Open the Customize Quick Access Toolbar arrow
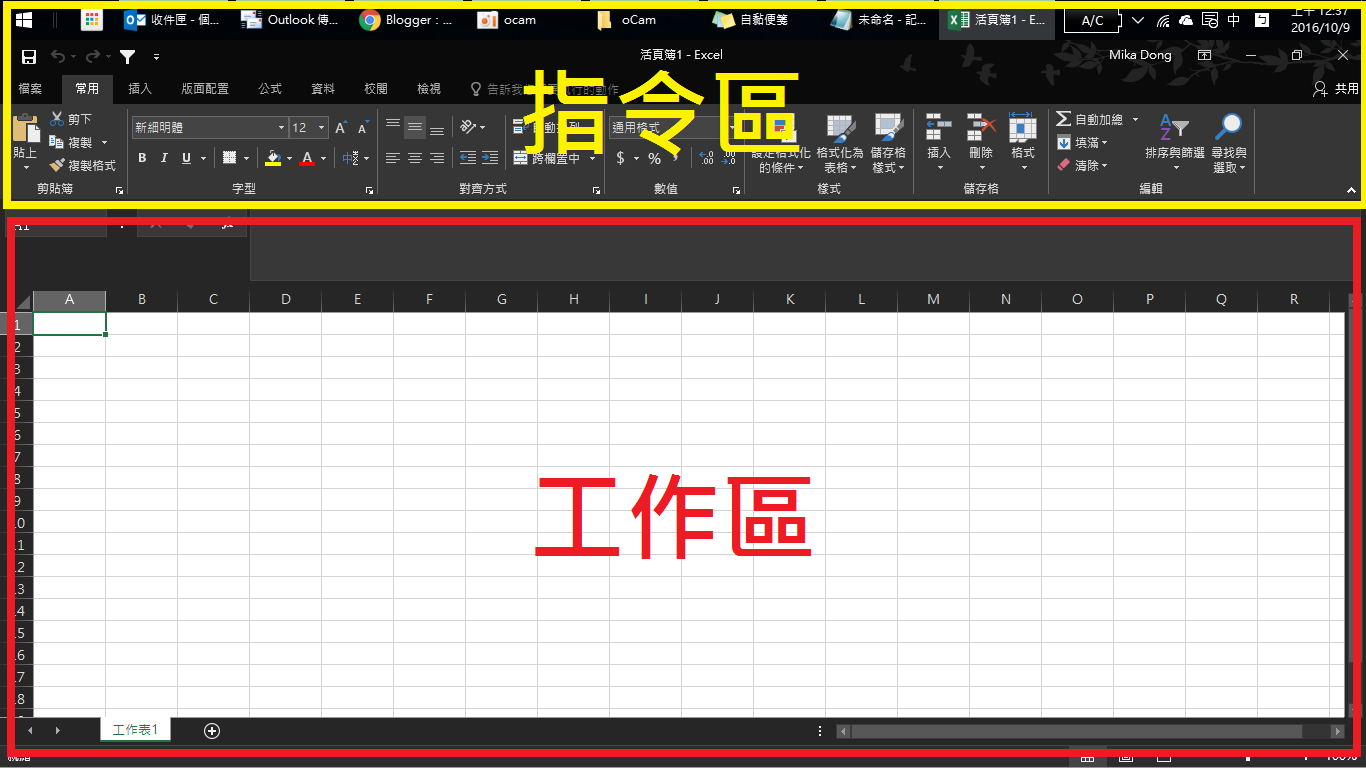Screen dimensions: 1366x768 pyautogui.click(x=157, y=57)
